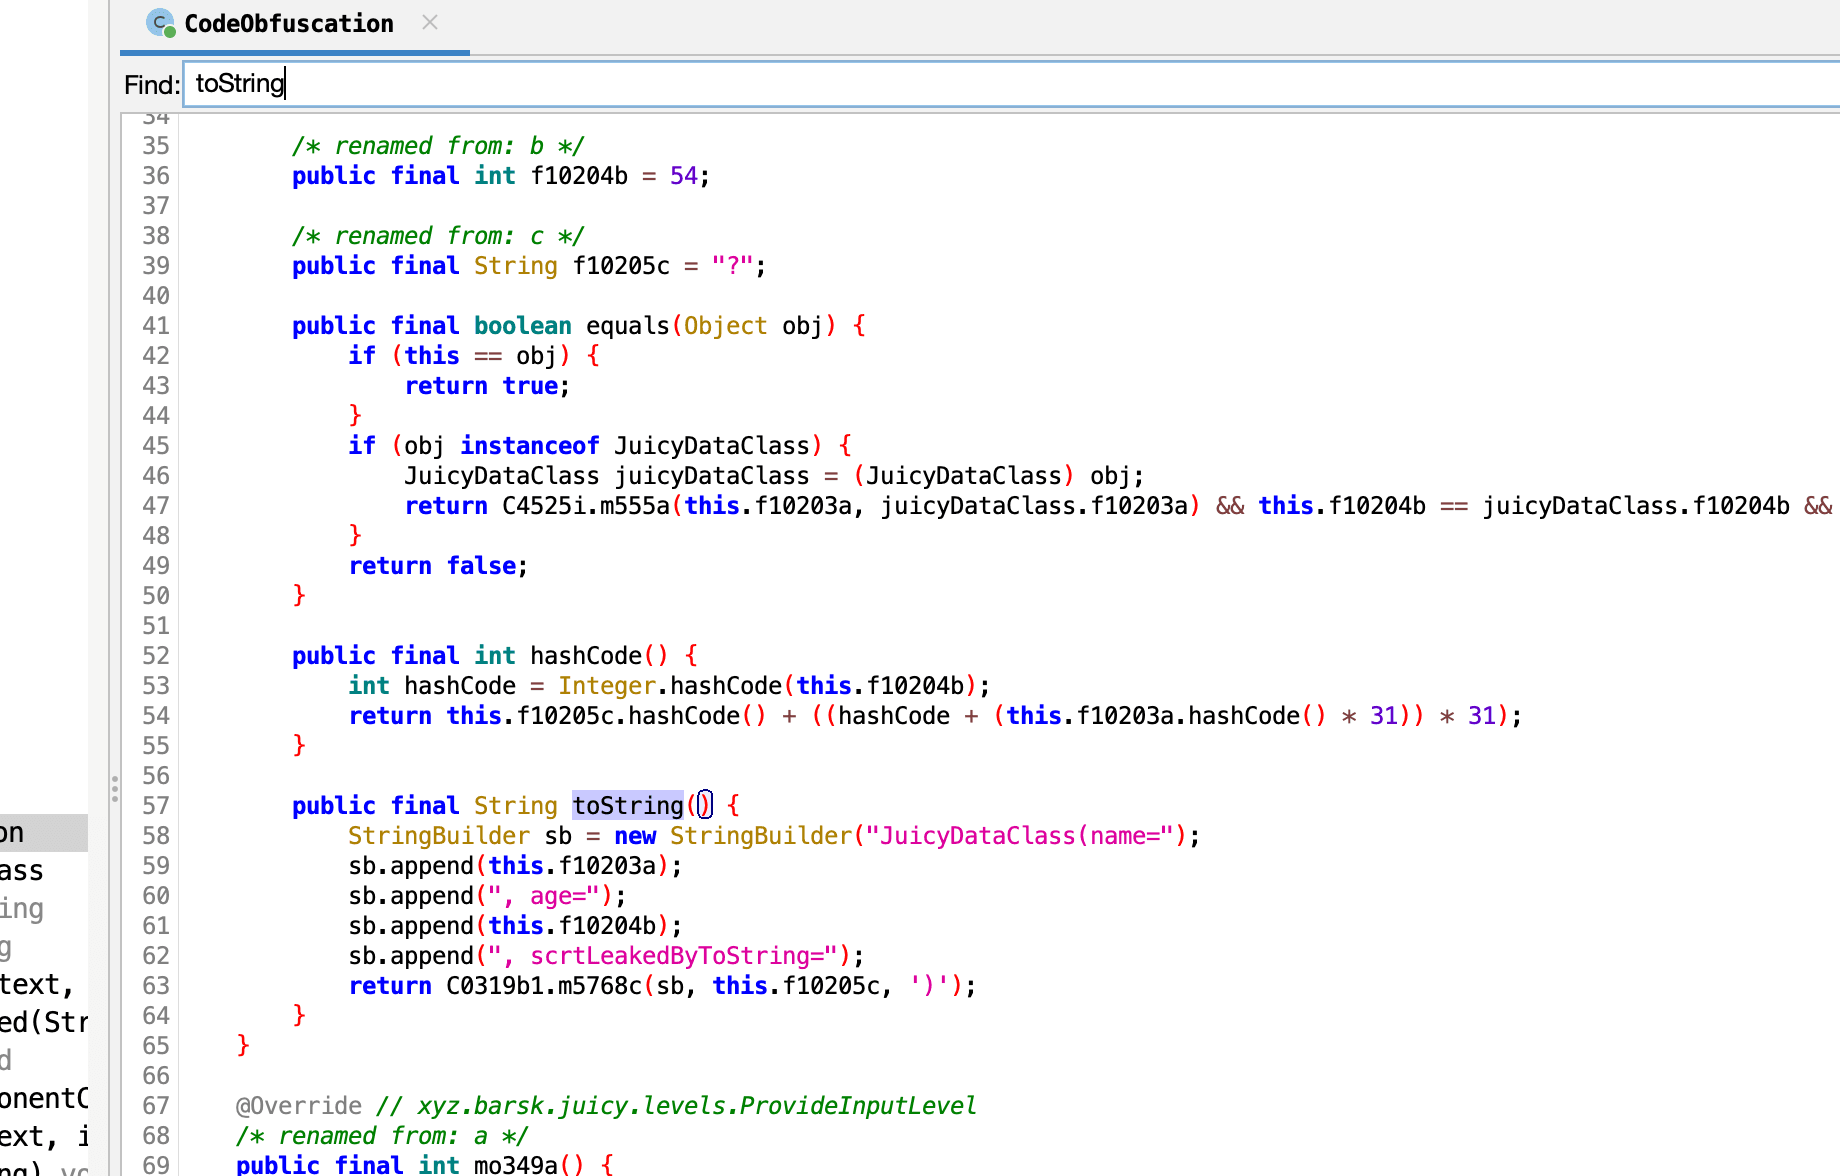Click the sb.append(", age=") line
The height and width of the screenshot is (1176, 1840).
487,895
